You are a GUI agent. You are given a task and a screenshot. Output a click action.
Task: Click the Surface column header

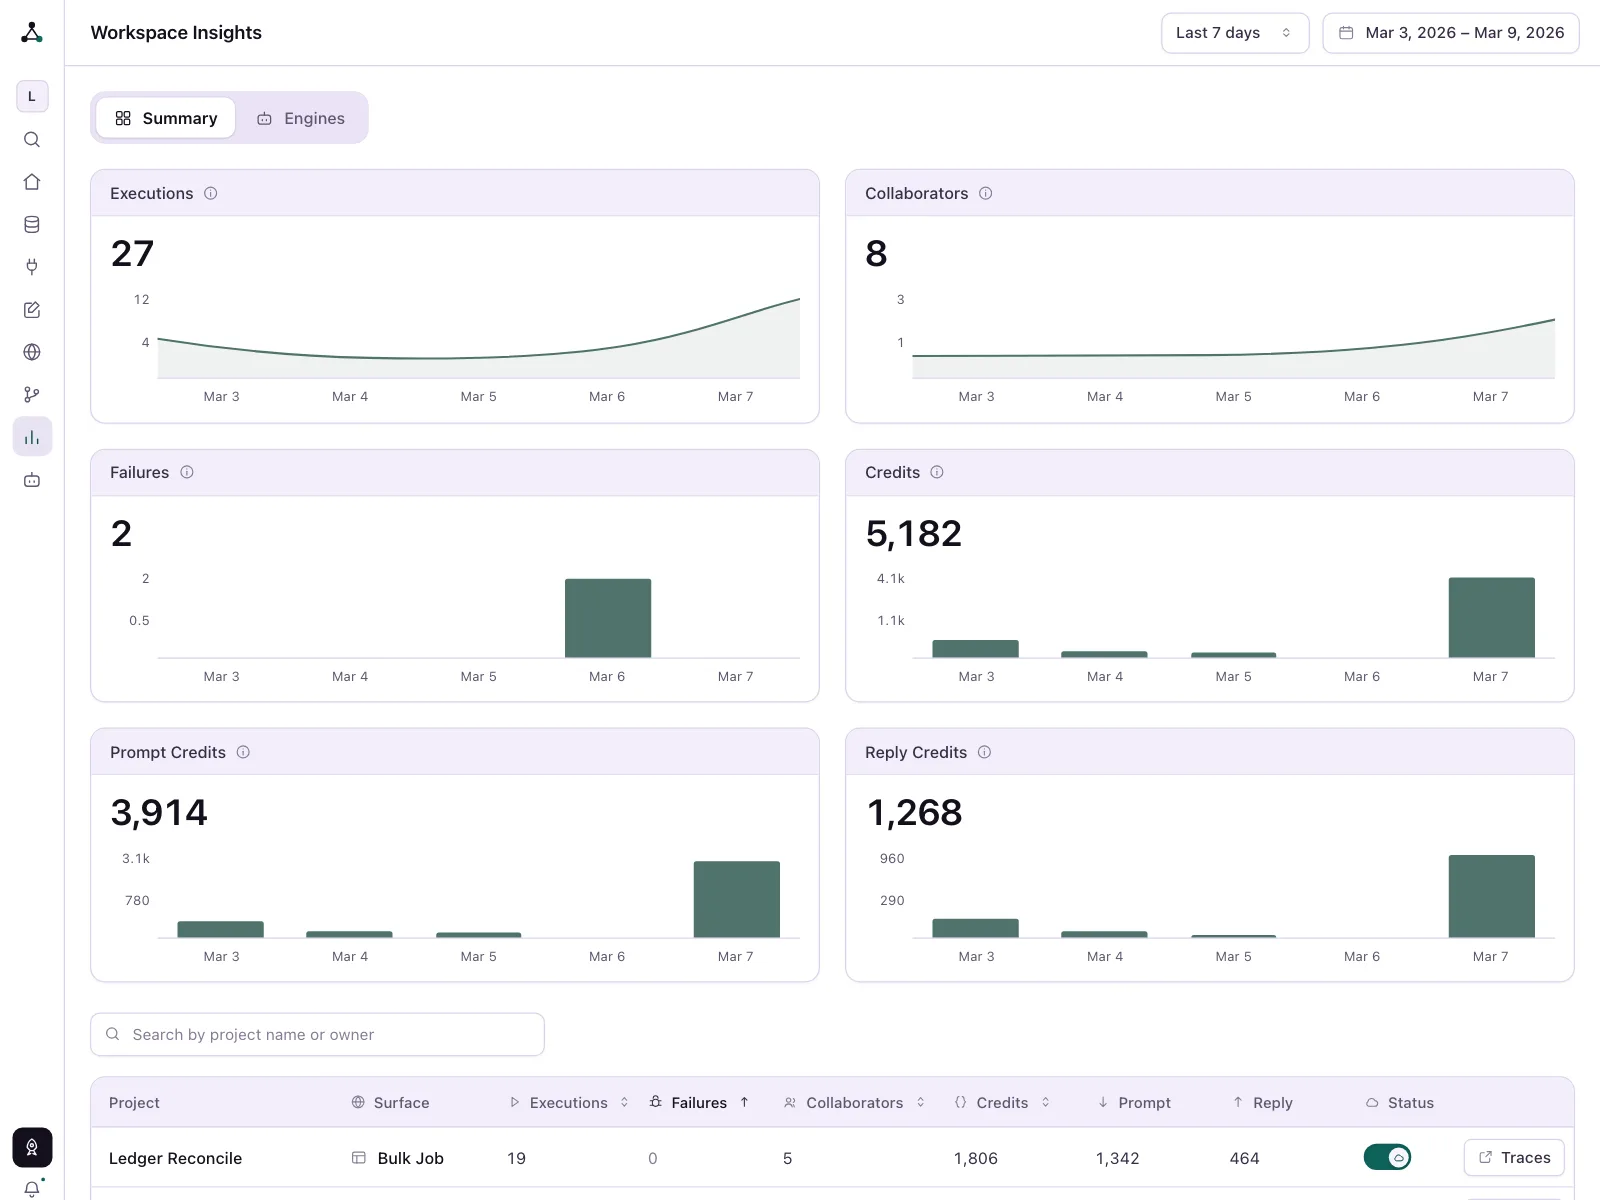tap(390, 1102)
